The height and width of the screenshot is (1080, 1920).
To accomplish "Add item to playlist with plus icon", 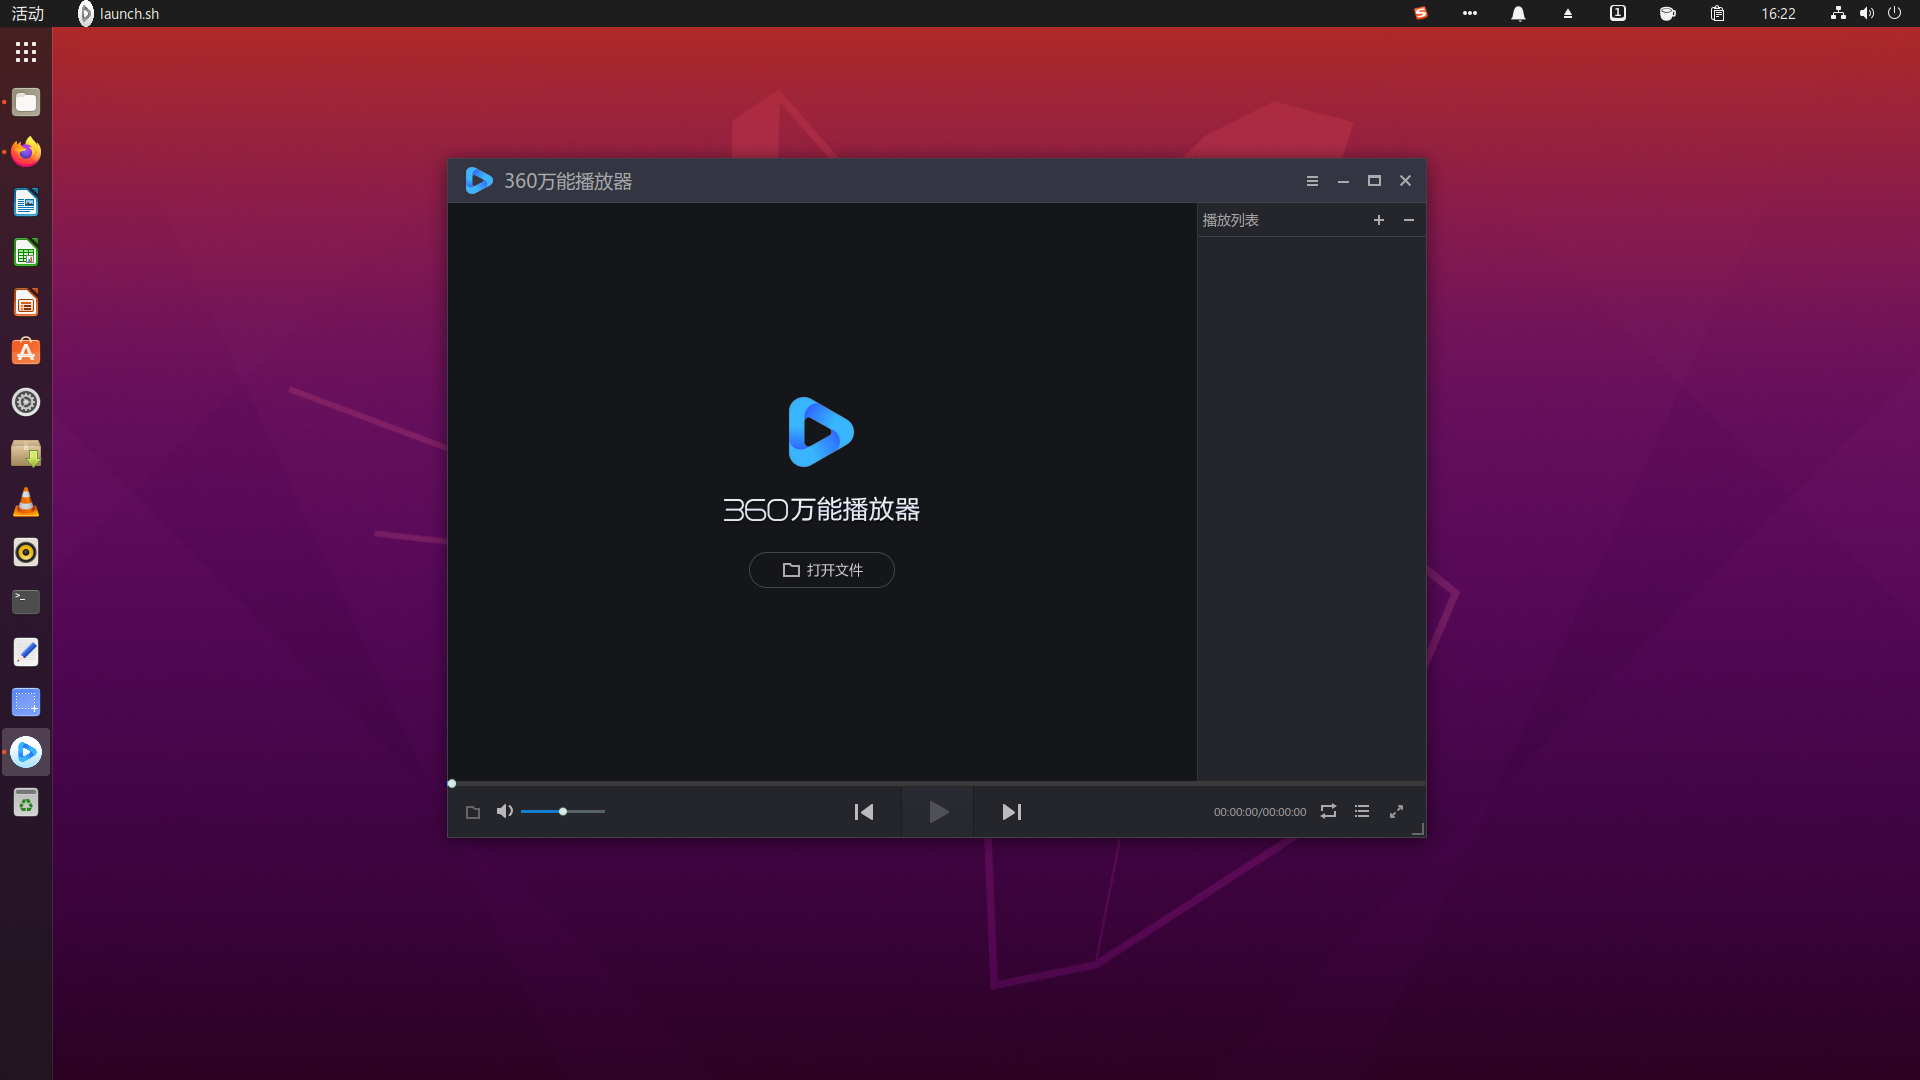I will [1379, 220].
